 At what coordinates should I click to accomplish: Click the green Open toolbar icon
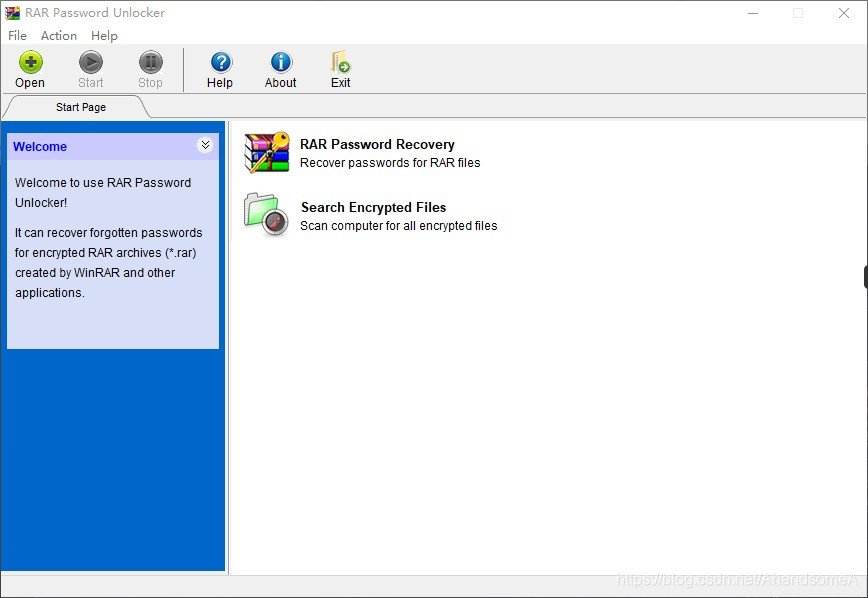coord(30,62)
